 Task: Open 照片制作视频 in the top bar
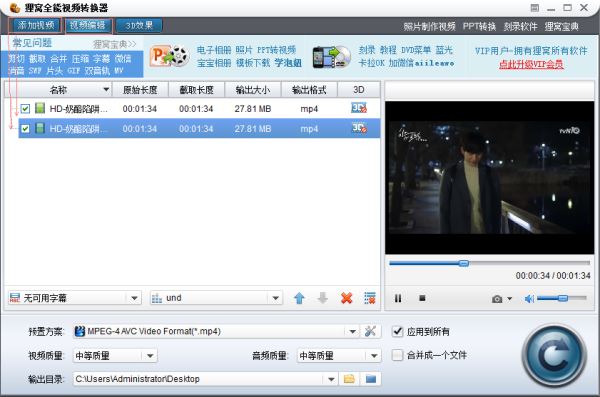click(x=429, y=26)
